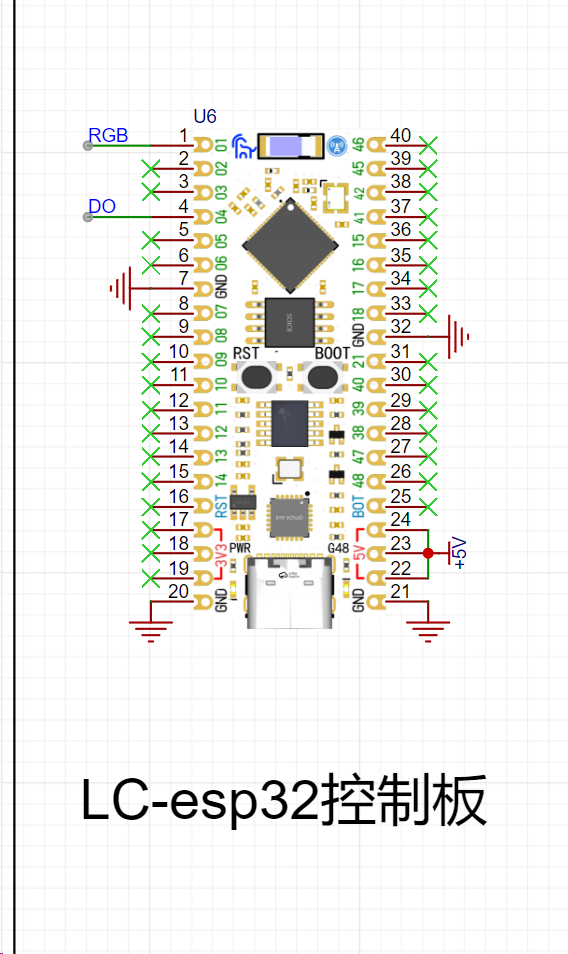Click the RGB net label

[108, 135]
